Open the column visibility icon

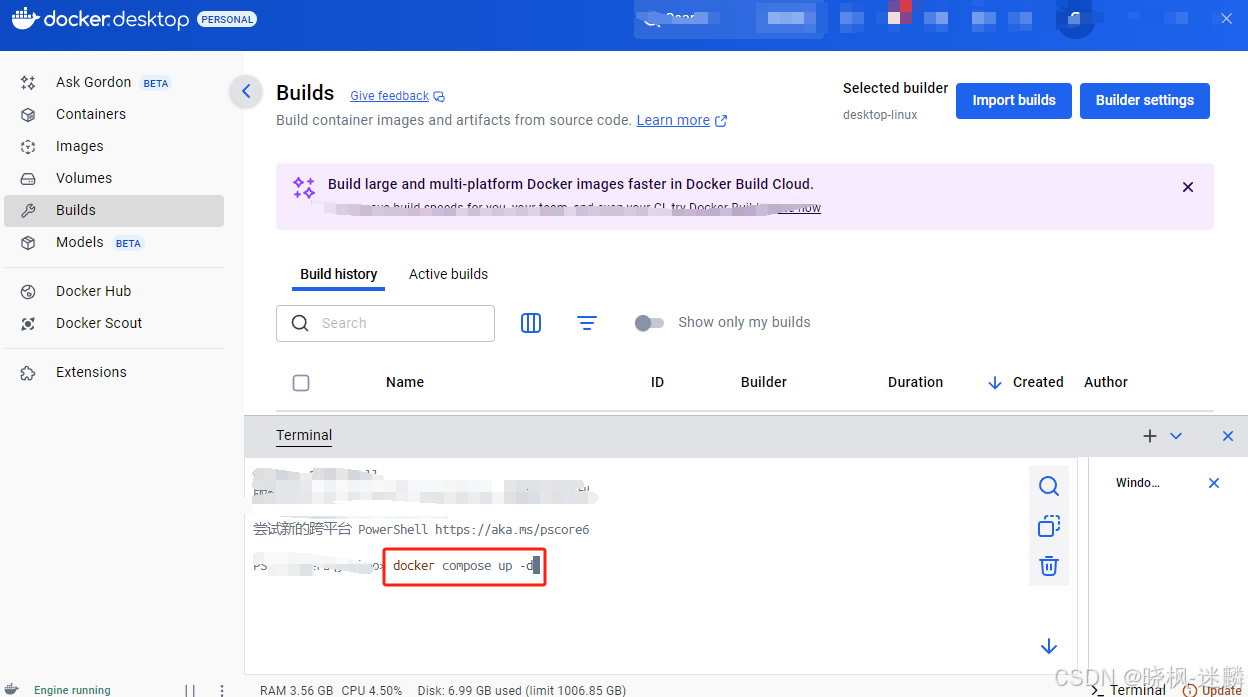coord(531,323)
